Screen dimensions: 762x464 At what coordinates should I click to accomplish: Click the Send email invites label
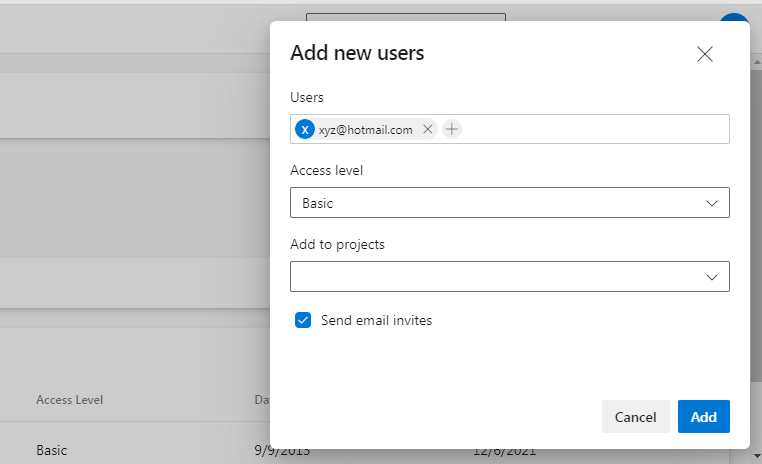coord(376,321)
